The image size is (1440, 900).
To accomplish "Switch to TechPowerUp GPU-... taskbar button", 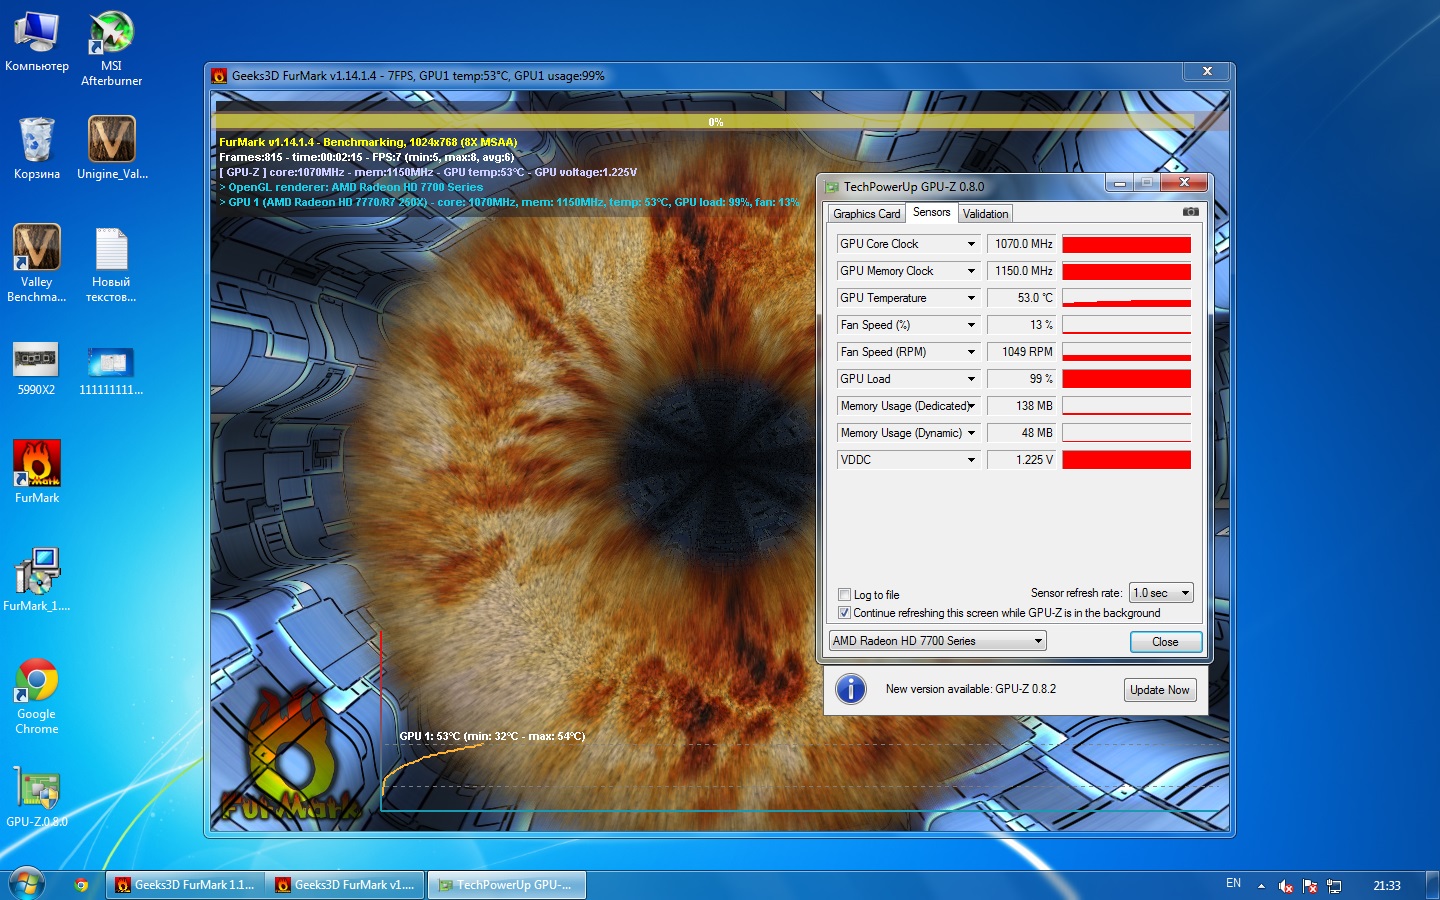I will [x=506, y=885].
